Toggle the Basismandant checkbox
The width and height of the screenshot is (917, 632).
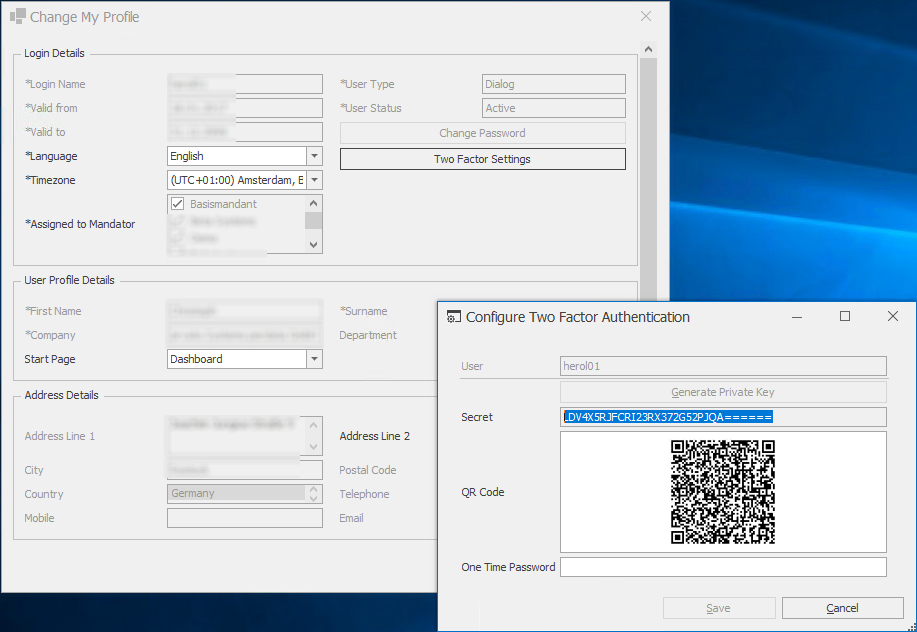pos(177,203)
